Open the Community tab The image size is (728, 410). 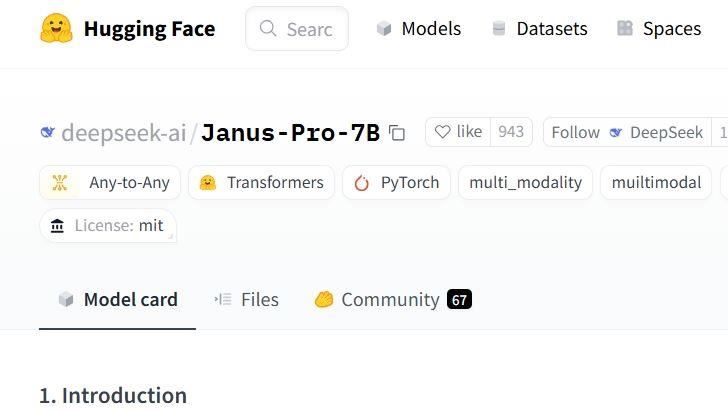click(x=392, y=299)
